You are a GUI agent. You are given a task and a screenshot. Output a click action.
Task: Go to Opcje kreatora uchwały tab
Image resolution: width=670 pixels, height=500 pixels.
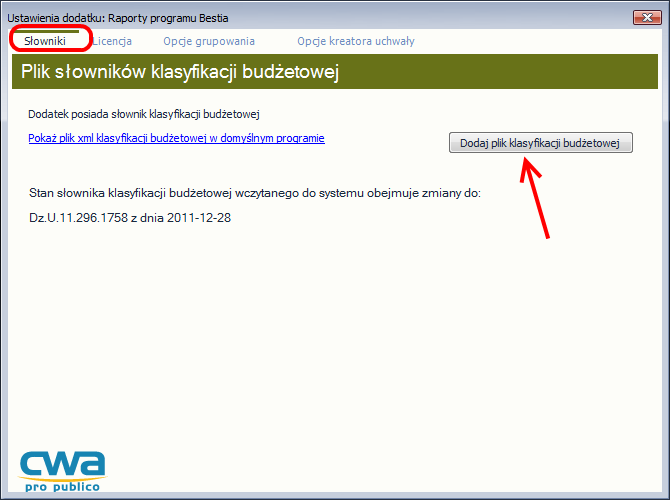[x=356, y=41]
